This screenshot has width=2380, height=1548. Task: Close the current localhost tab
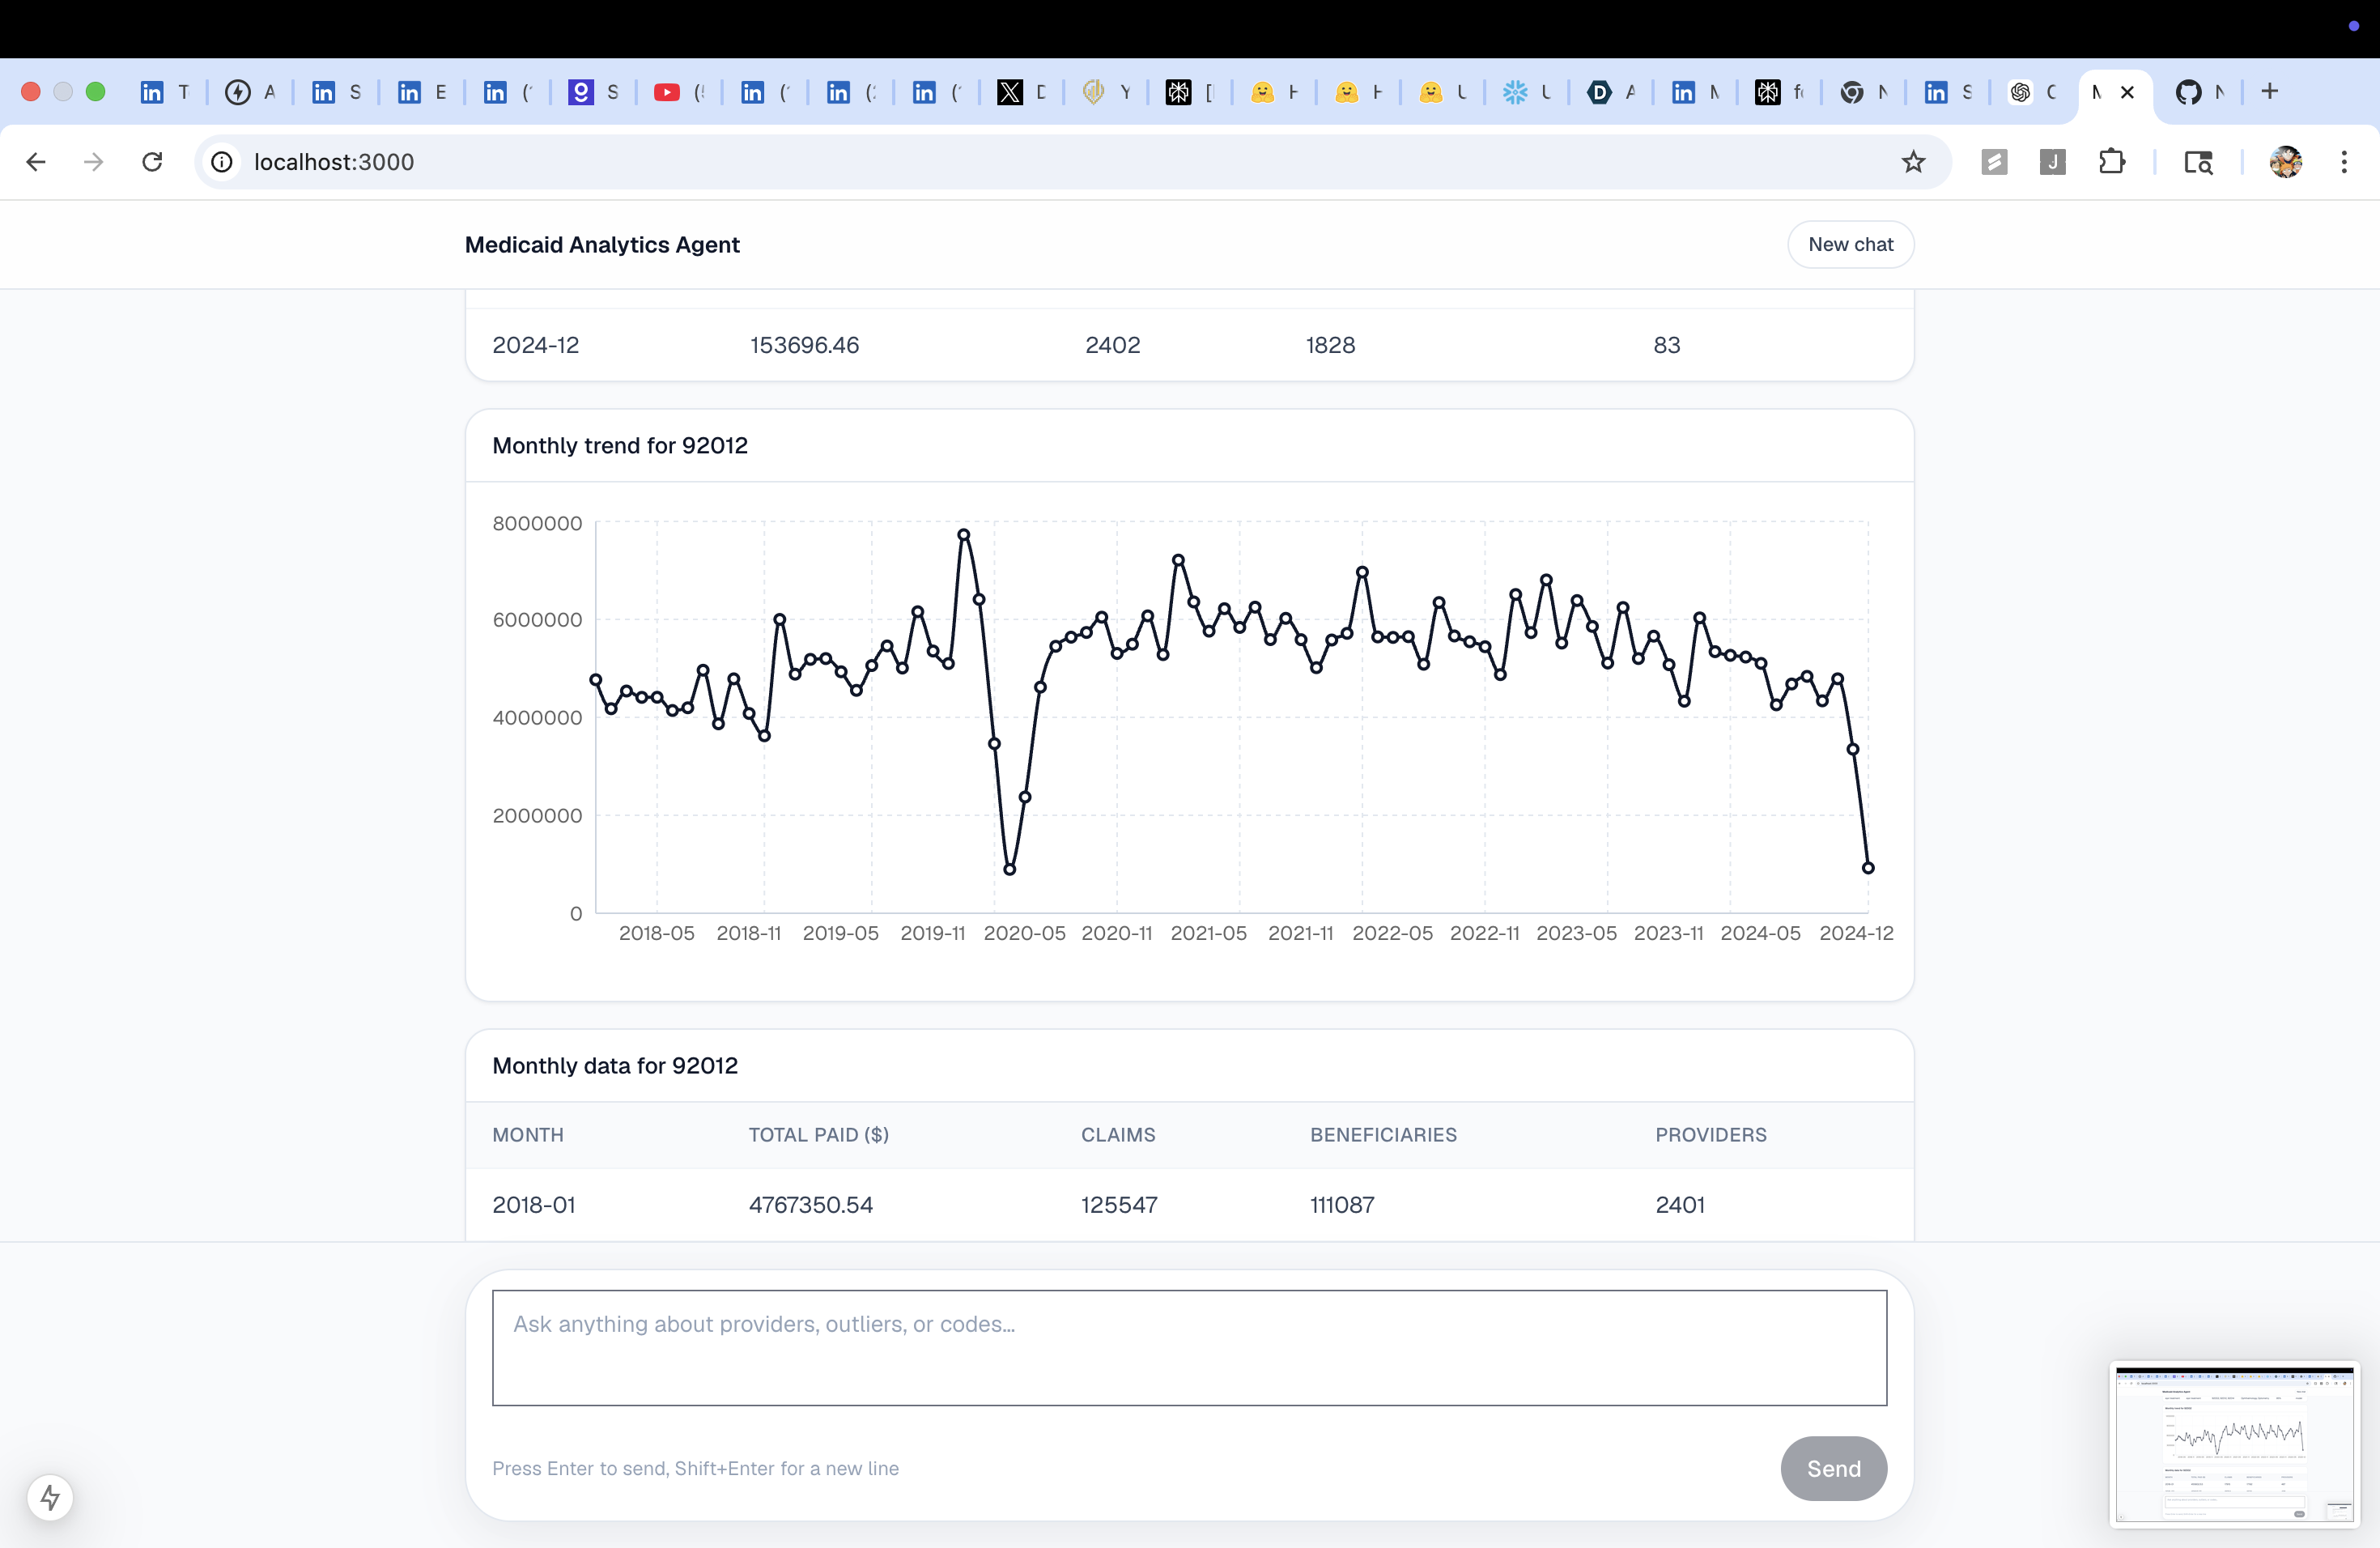tap(2128, 92)
